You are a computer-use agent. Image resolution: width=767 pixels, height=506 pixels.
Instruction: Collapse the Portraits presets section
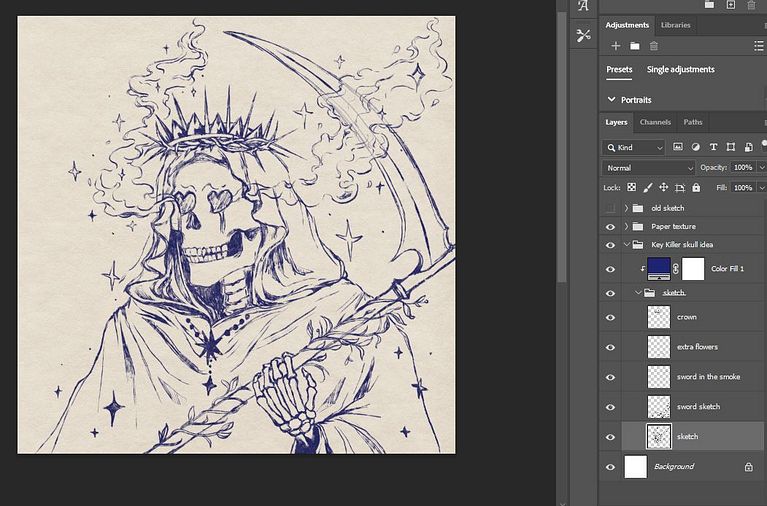coord(612,100)
